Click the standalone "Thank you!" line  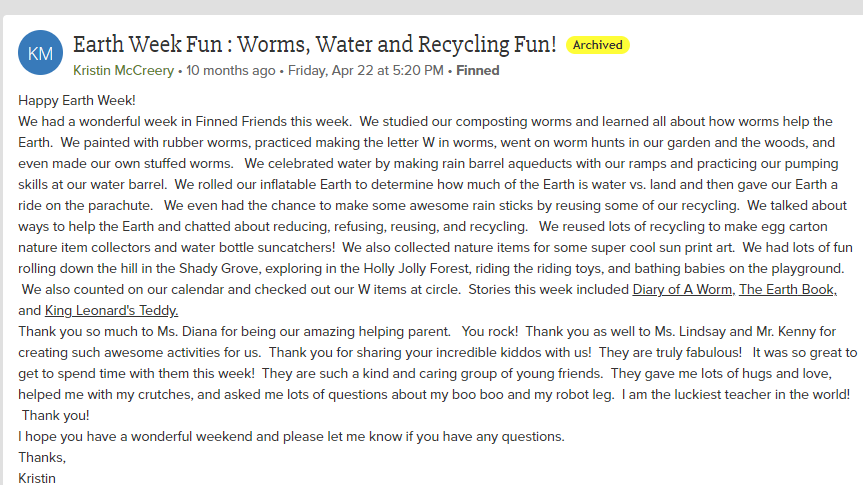click(x=55, y=415)
